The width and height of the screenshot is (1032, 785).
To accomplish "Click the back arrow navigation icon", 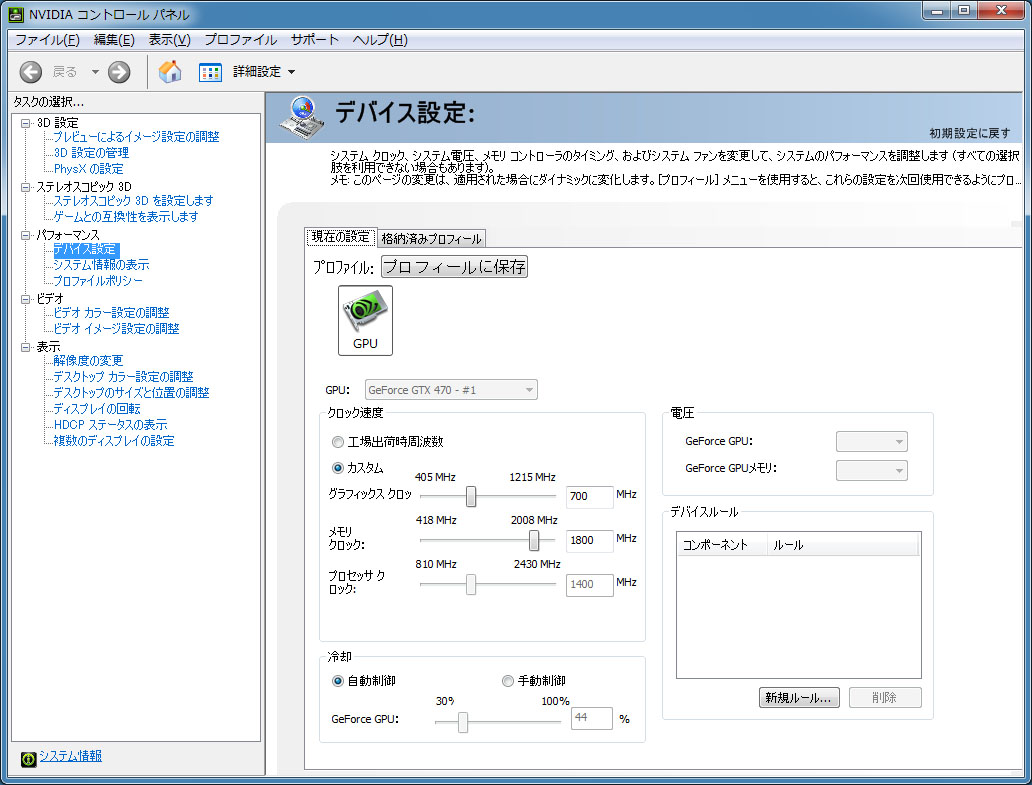I will point(30,72).
